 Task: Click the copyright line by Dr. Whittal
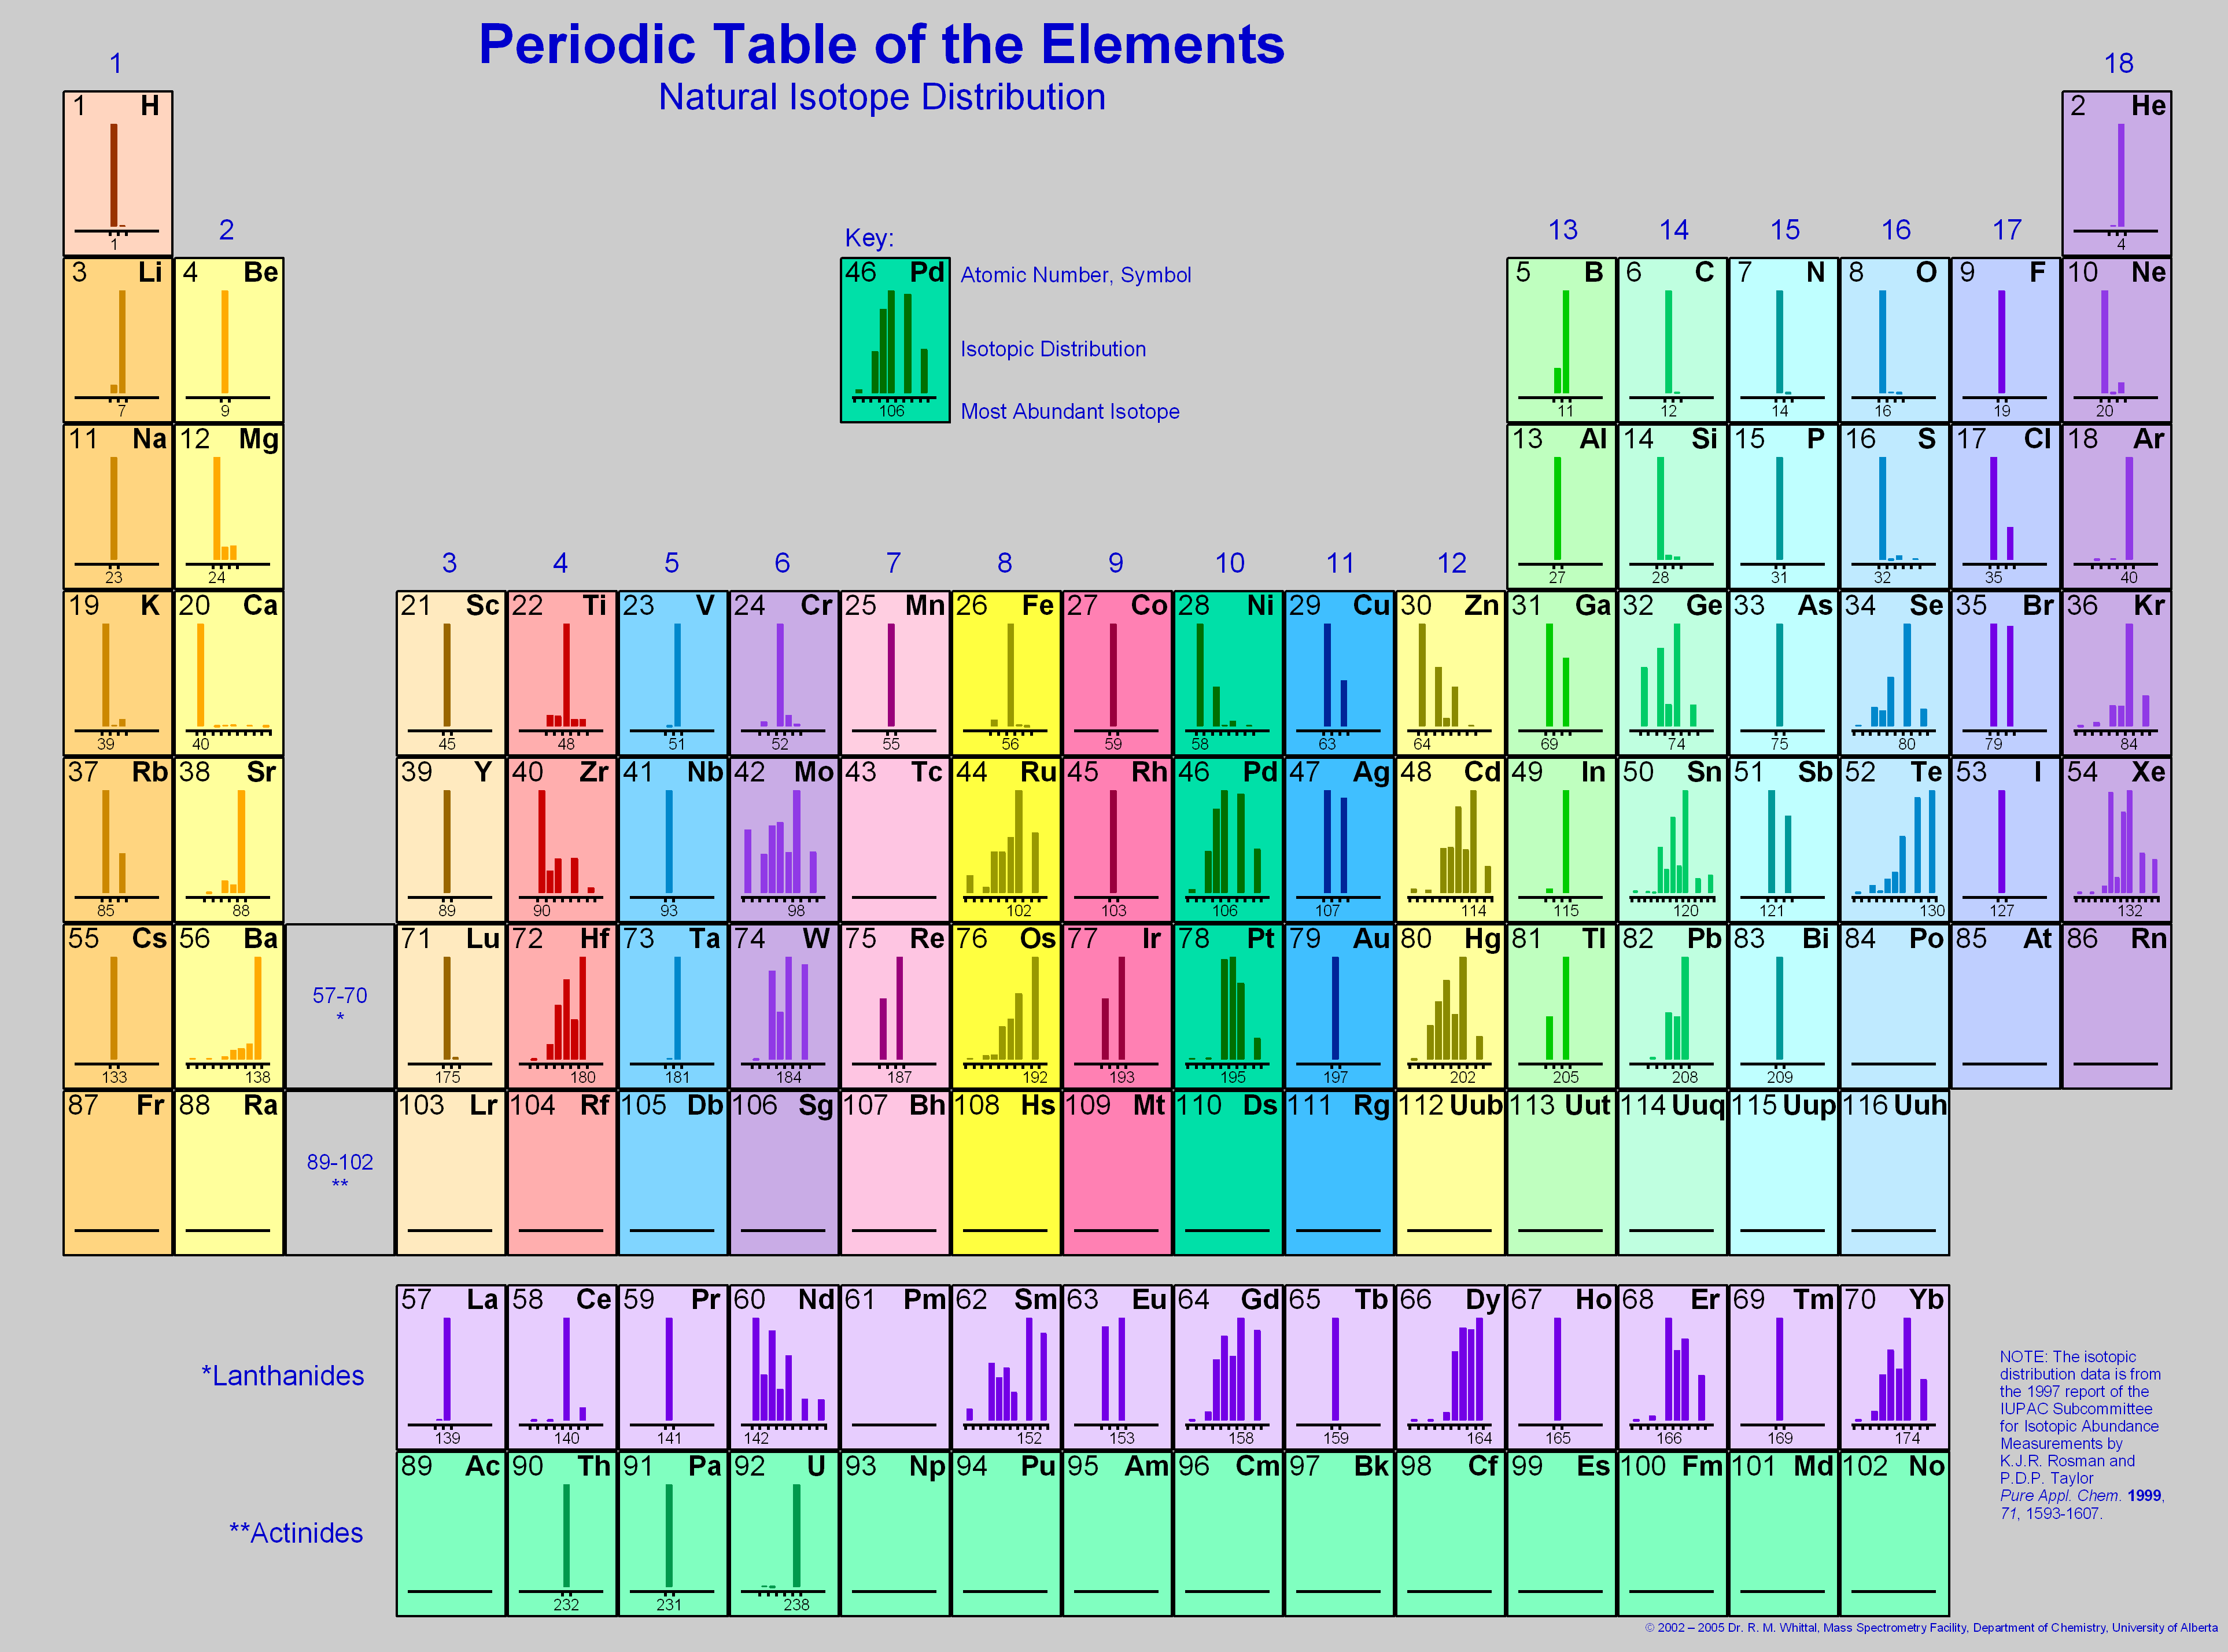click(1931, 1627)
